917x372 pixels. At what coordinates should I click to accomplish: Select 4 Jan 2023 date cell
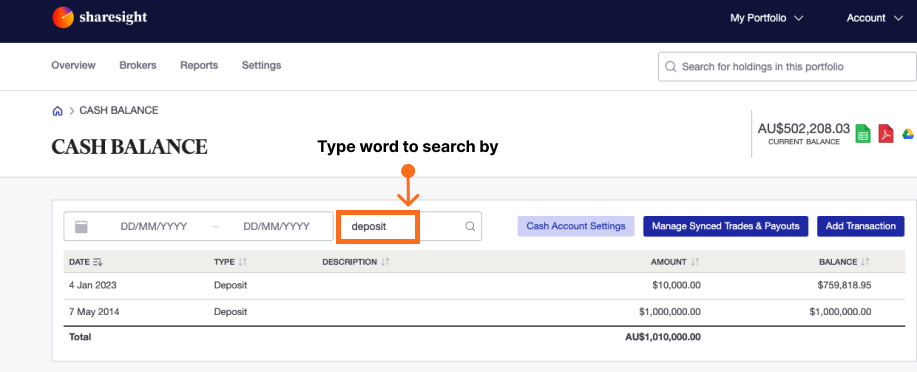(93, 285)
